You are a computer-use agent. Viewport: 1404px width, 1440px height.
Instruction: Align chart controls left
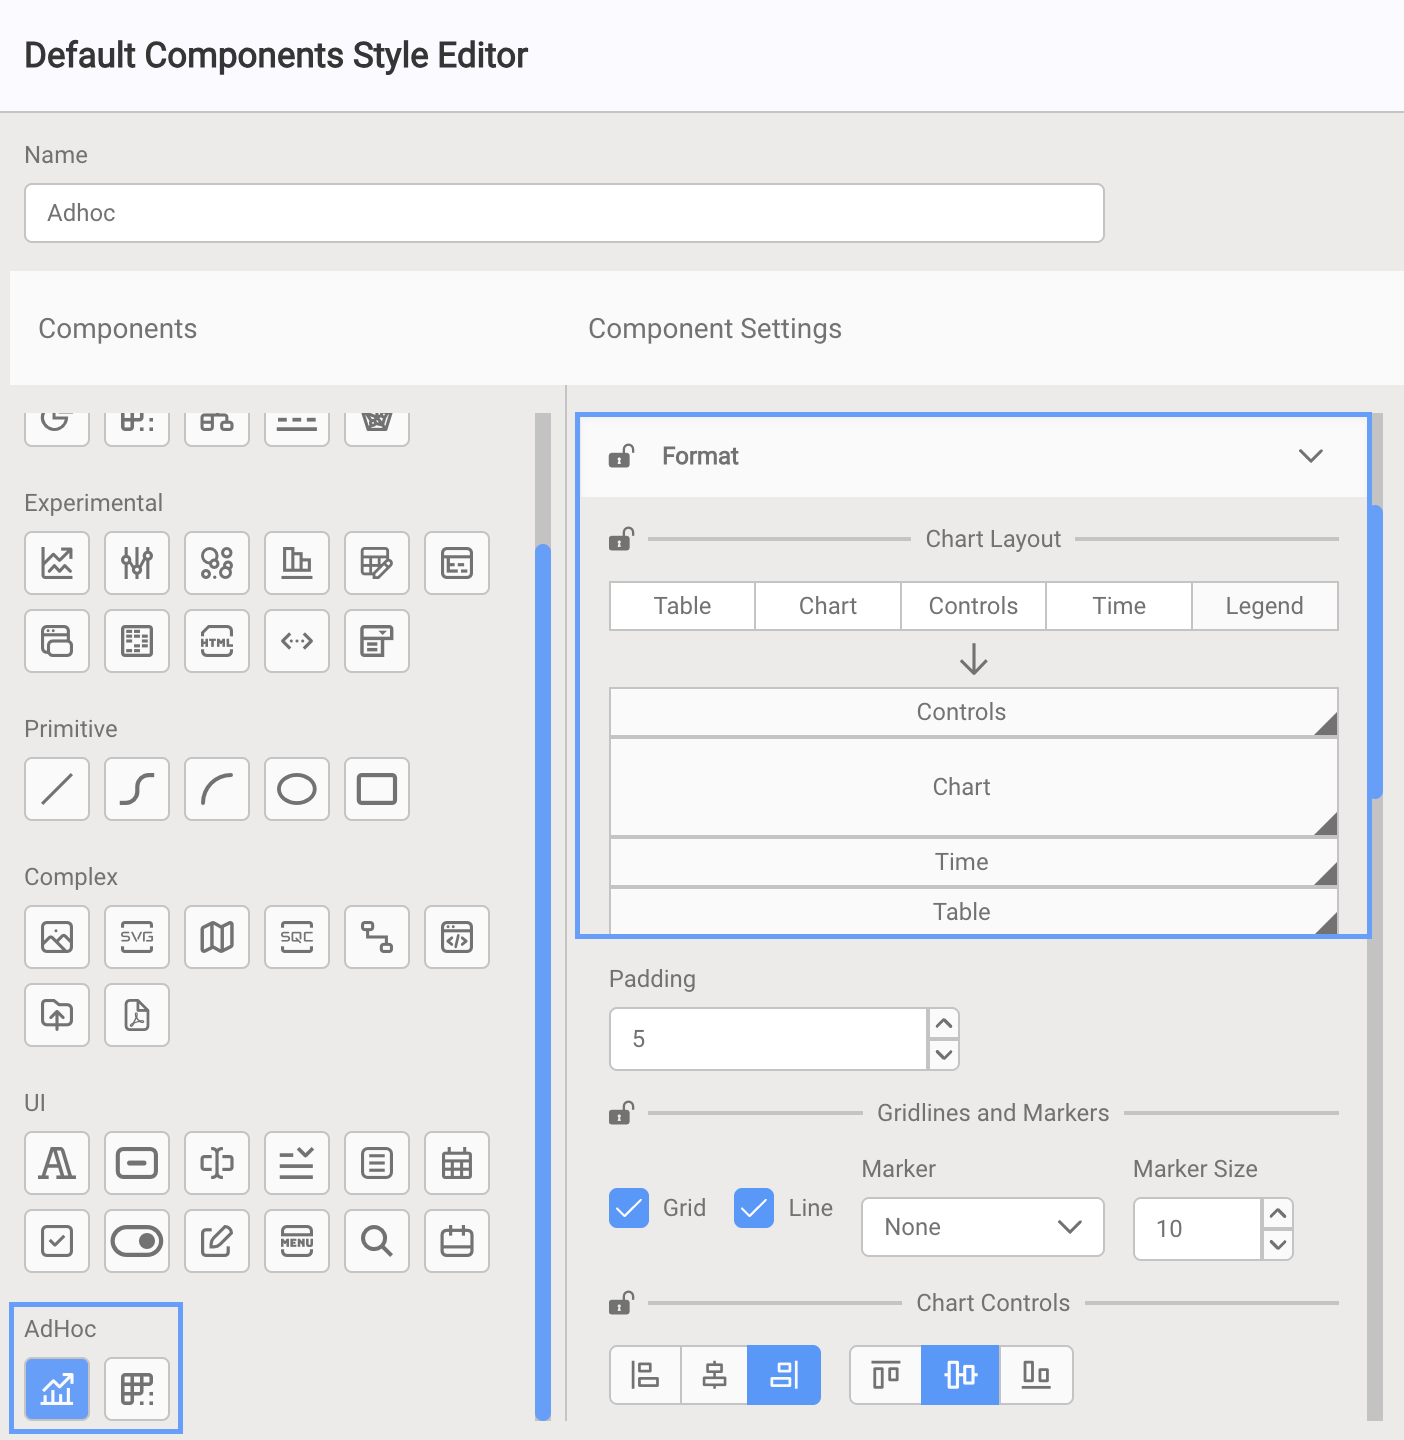coord(645,1375)
